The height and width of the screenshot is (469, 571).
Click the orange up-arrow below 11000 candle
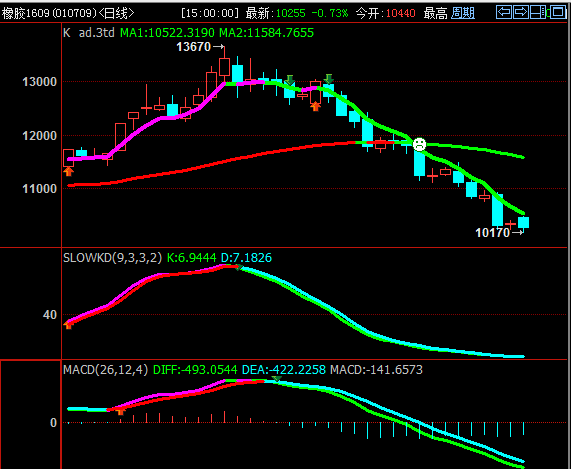coord(68,172)
